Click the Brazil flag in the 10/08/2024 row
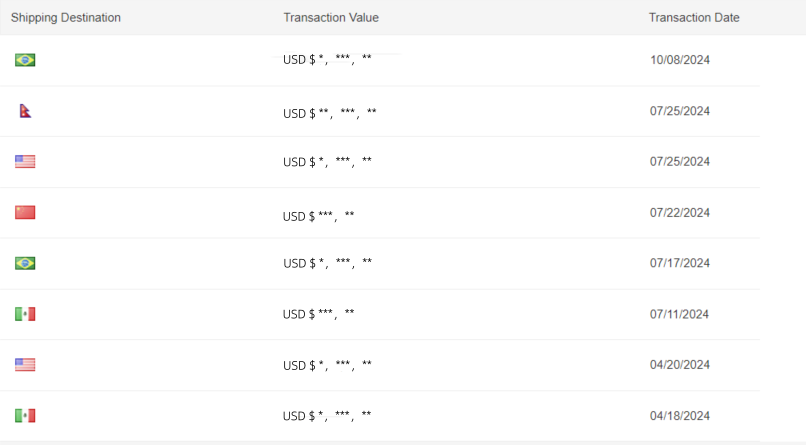The width and height of the screenshot is (806, 445). 25,60
